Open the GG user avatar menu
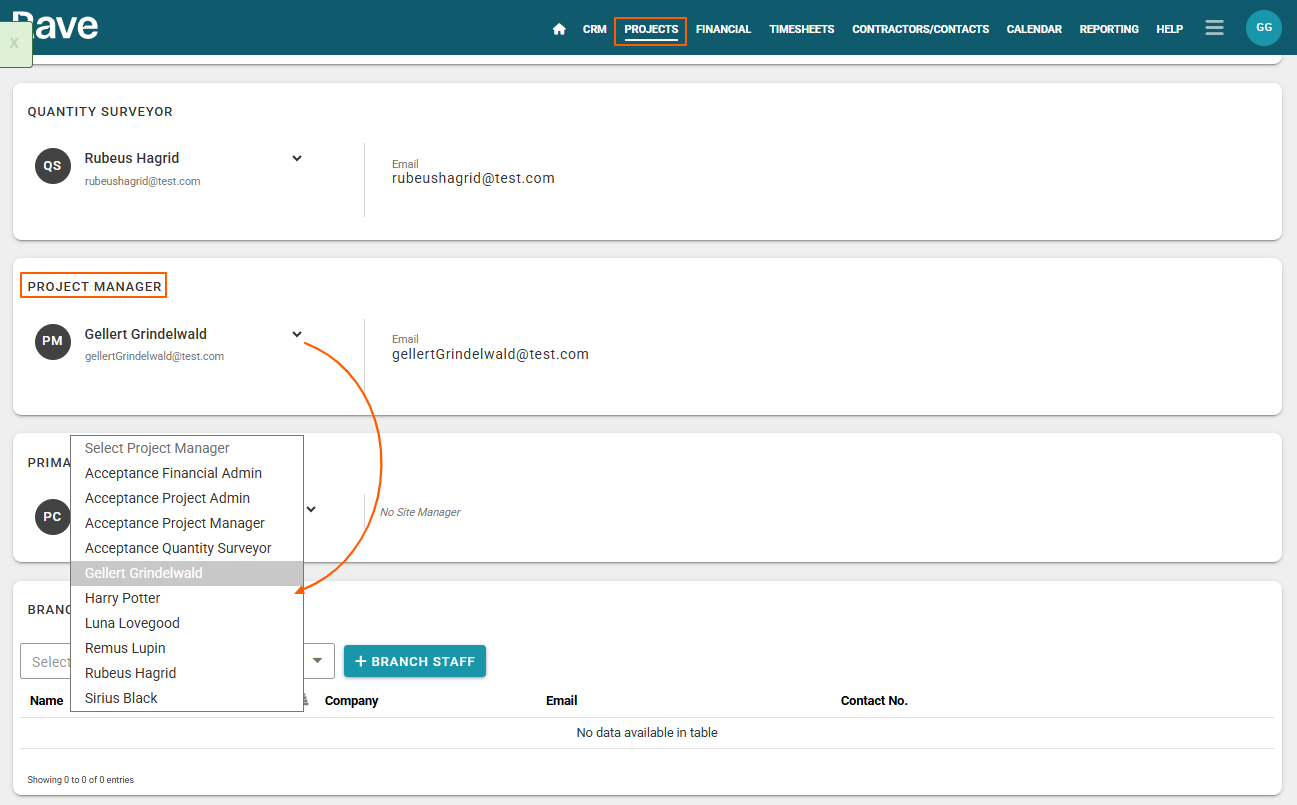Viewport: 1297px width, 805px height. [x=1264, y=28]
